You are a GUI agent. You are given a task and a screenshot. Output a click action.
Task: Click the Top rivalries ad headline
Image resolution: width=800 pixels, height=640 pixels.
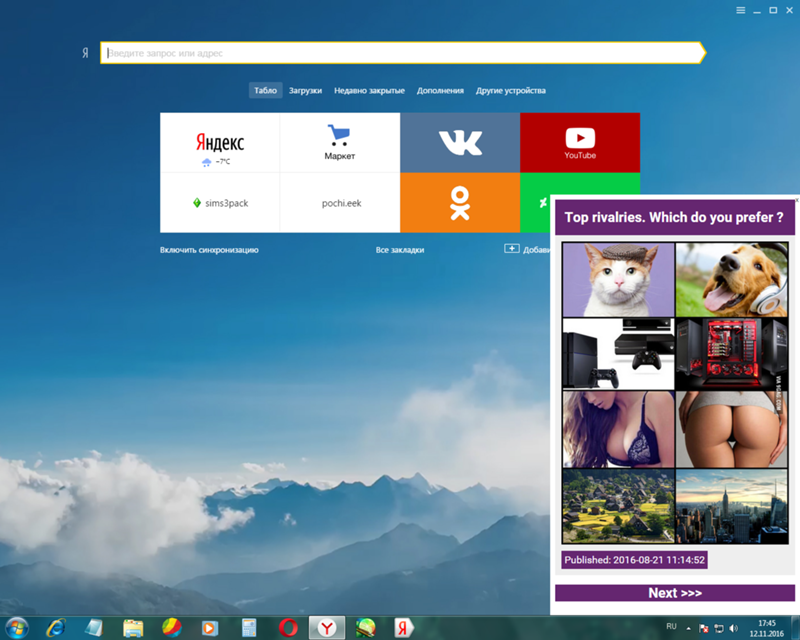click(675, 217)
